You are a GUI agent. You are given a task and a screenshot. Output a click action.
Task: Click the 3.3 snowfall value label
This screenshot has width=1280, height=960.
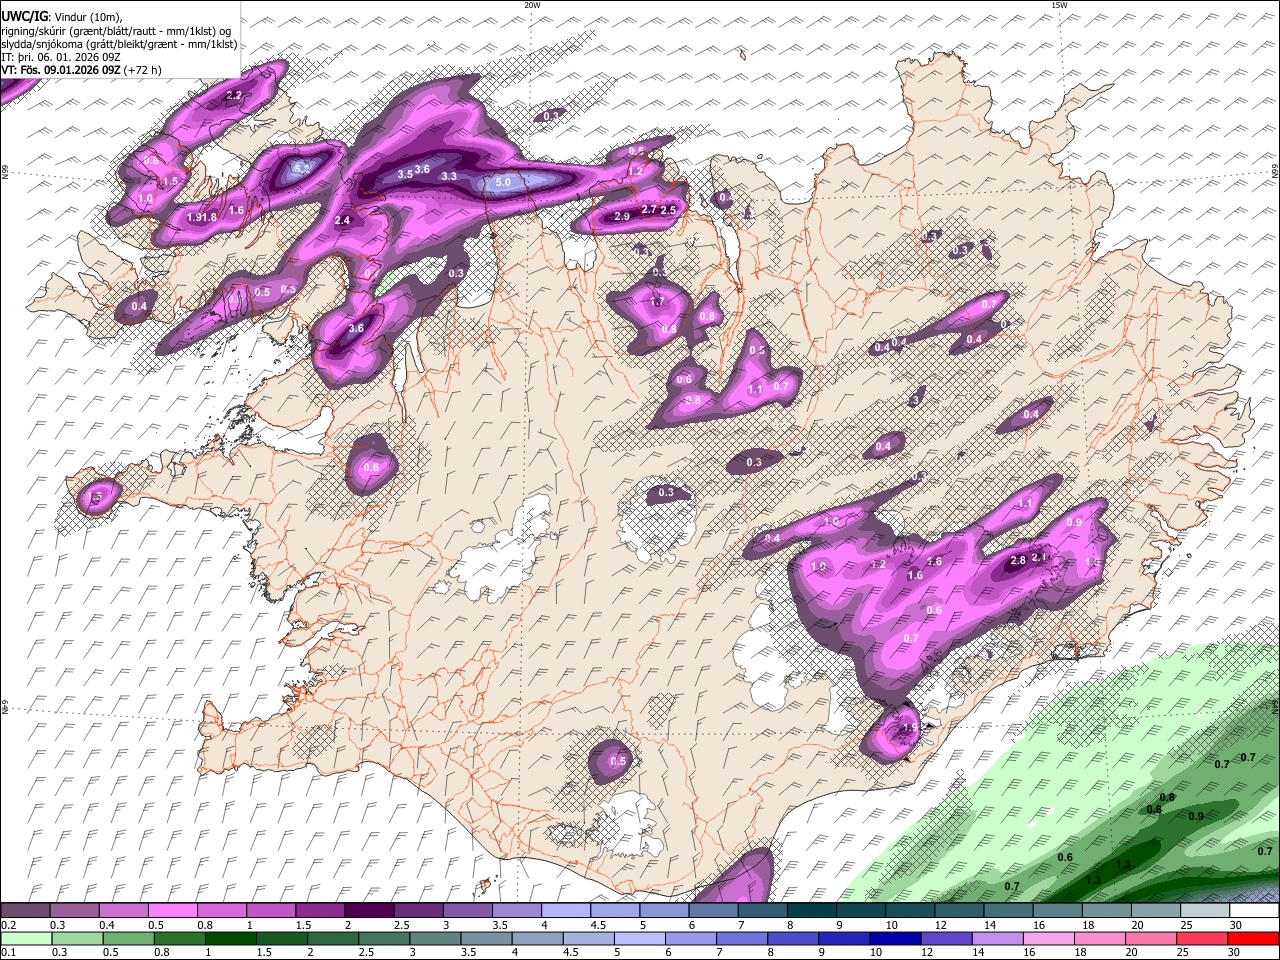[449, 176]
